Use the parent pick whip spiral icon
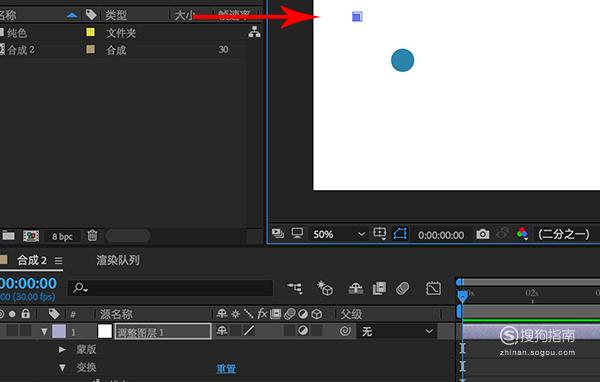Screen dimensions: 600x382 click(x=345, y=331)
